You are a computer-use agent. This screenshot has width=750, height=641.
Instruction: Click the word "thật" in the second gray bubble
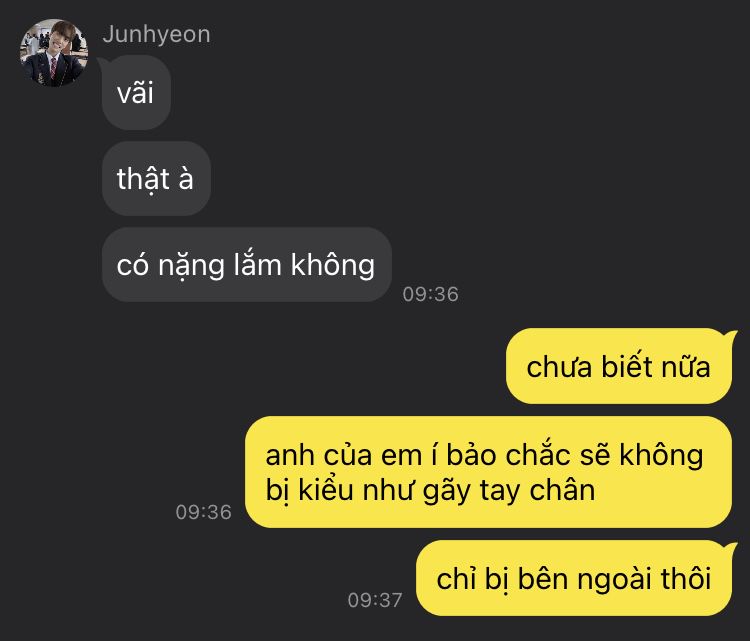tap(143, 180)
